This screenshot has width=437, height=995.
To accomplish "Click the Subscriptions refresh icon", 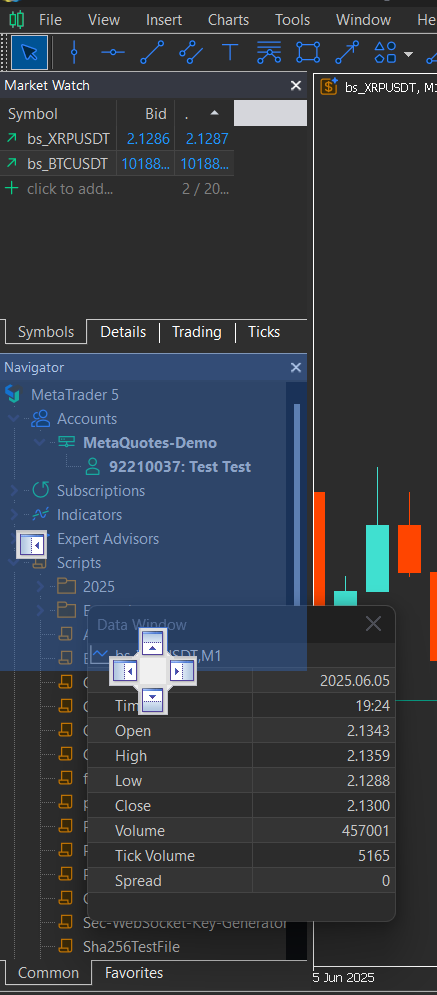I will pos(41,490).
